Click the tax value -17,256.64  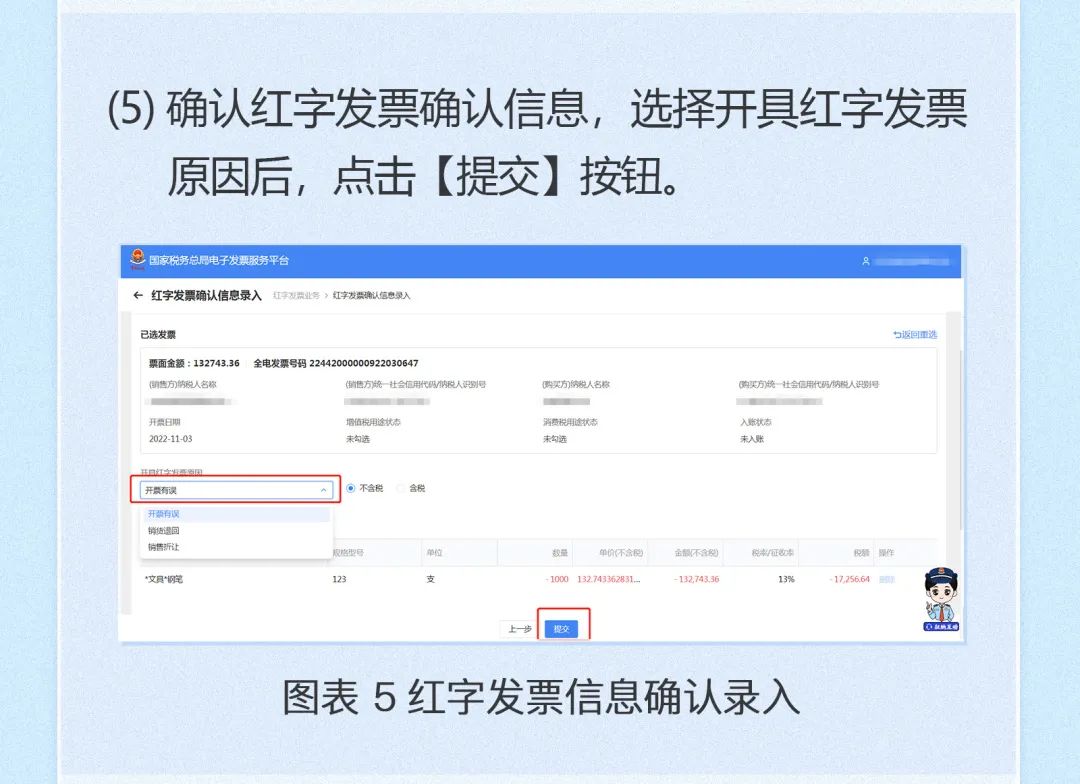(x=849, y=579)
